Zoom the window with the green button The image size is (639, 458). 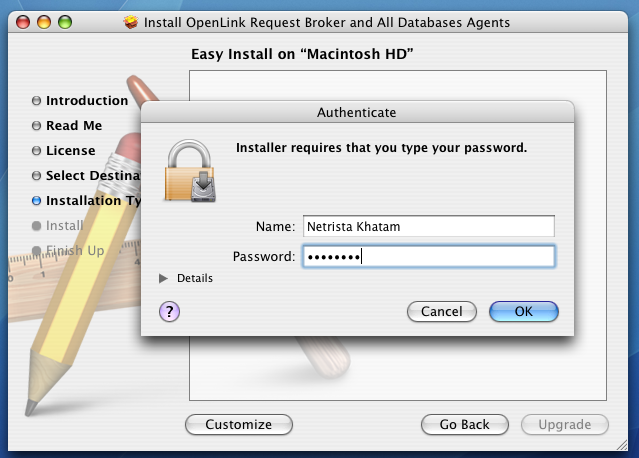click(66, 21)
